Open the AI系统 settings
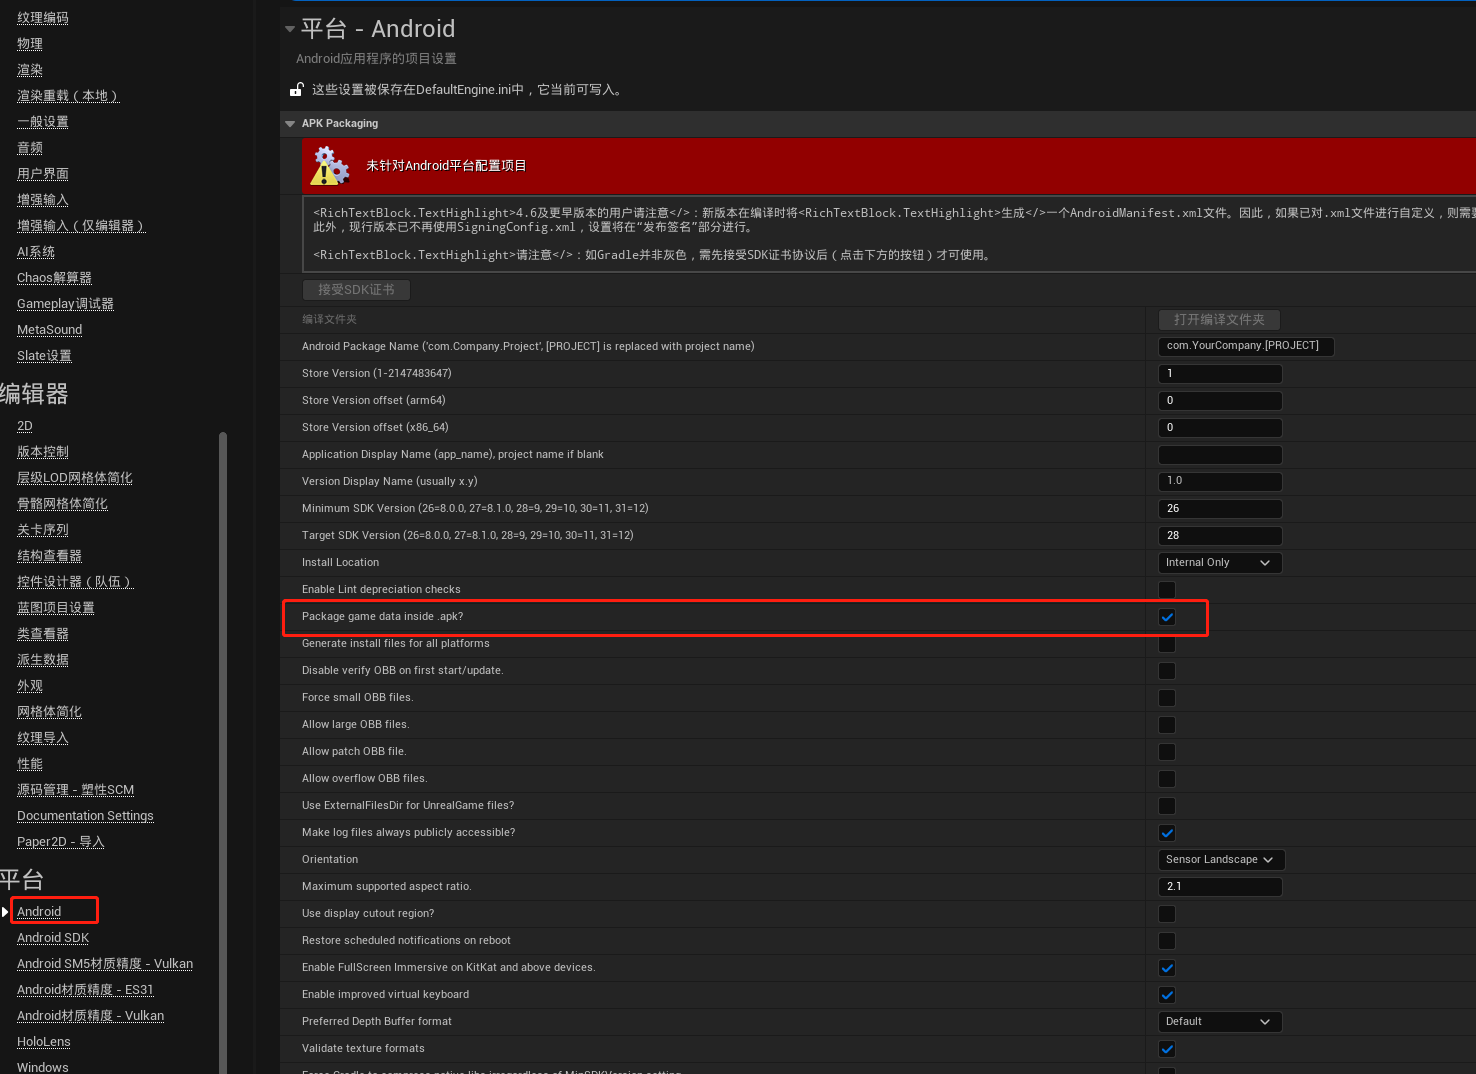This screenshot has width=1476, height=1074. 36,252
